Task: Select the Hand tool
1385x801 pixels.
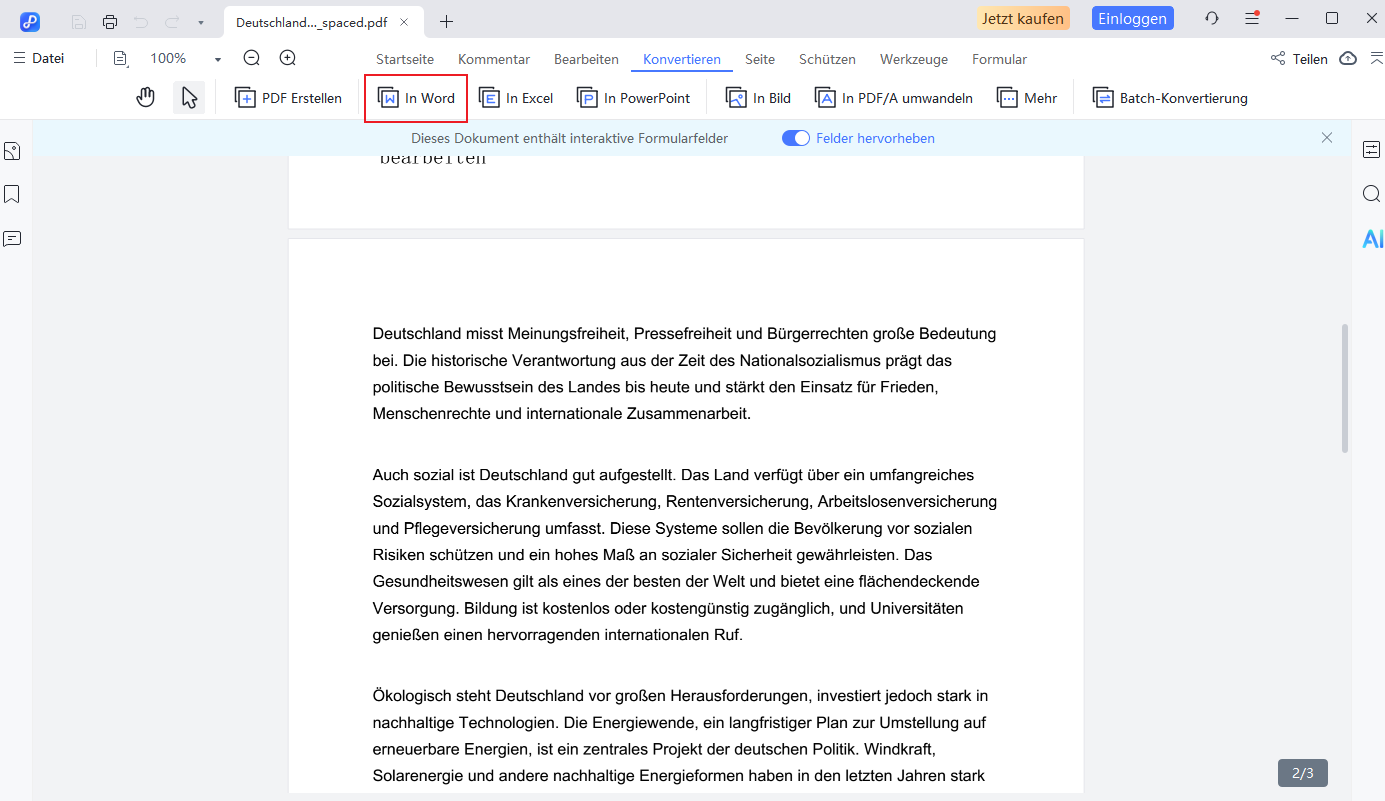Action: click(x=146, y=98)
